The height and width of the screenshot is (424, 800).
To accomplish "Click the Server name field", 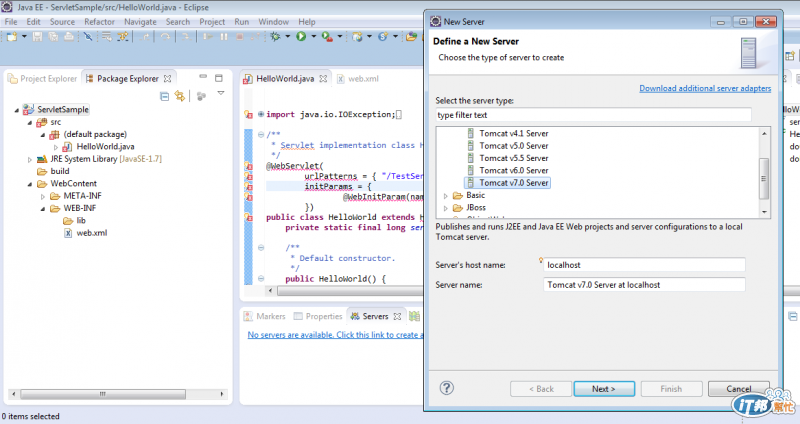I will click(644, 285).
